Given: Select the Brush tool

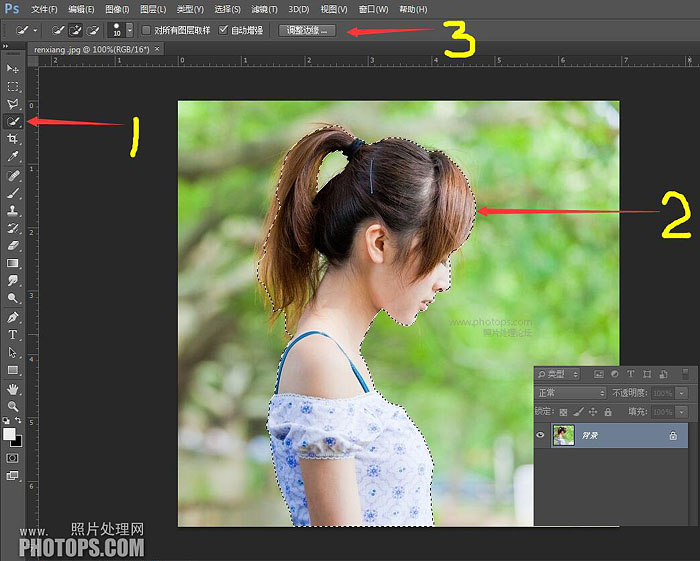Looking at the screenshot, I should point(12,193).
